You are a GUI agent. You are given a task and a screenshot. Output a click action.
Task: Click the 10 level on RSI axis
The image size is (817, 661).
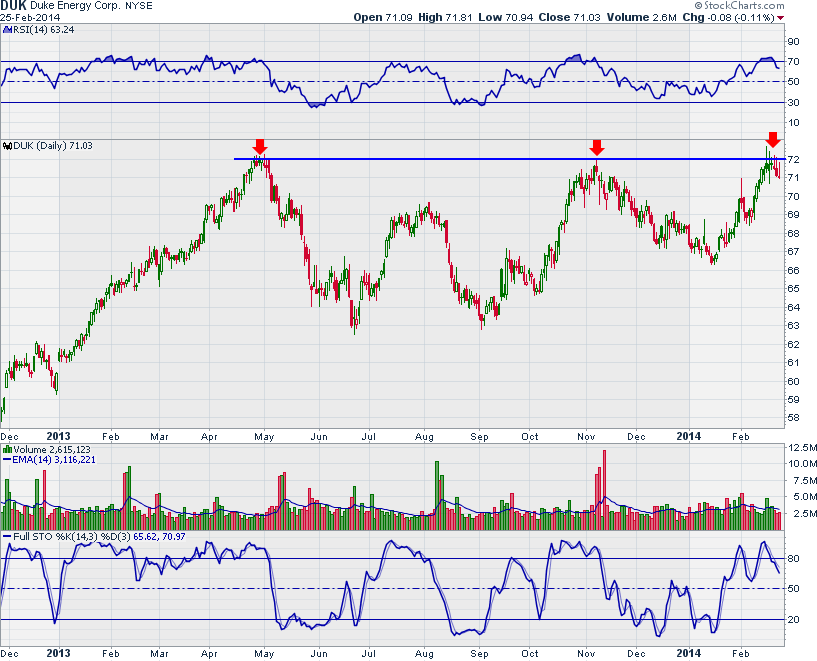[793, 123]
